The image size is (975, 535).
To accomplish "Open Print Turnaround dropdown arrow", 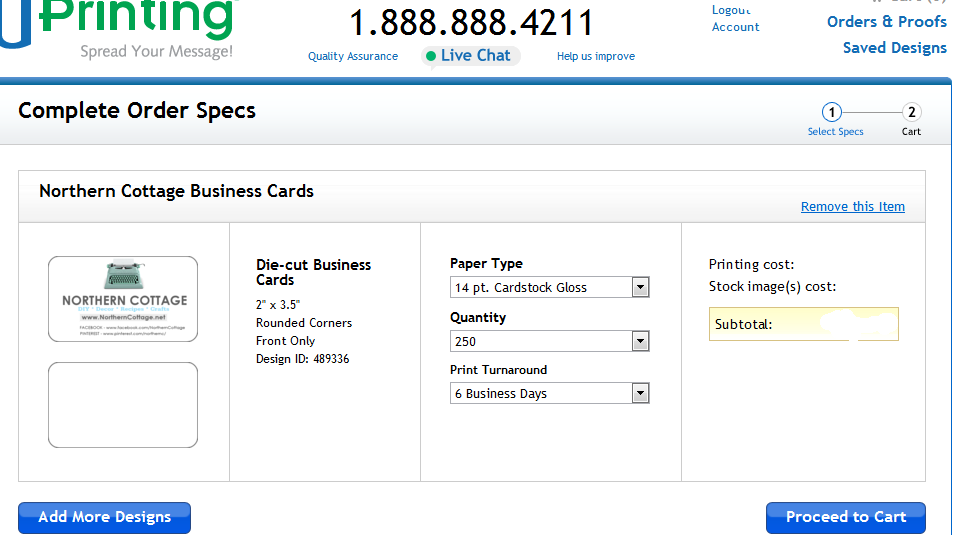I will 640,393.
